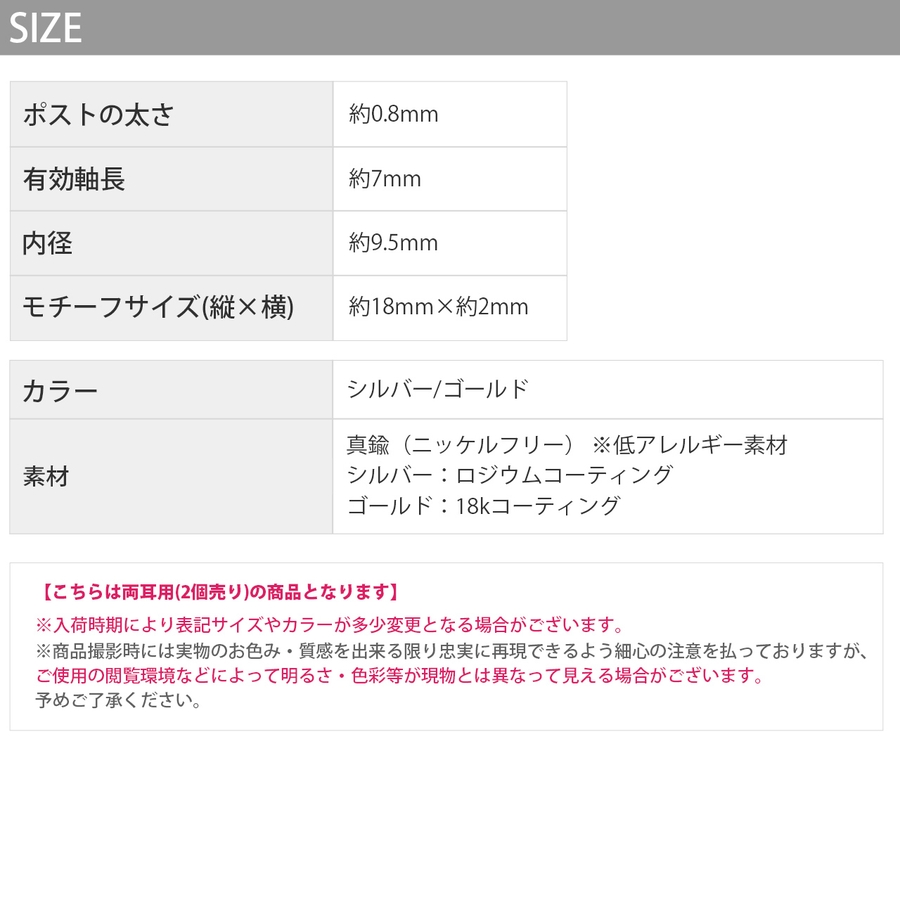
Task: Click the 両耳用(2個売り) bold notice
Action: [221, 592]
